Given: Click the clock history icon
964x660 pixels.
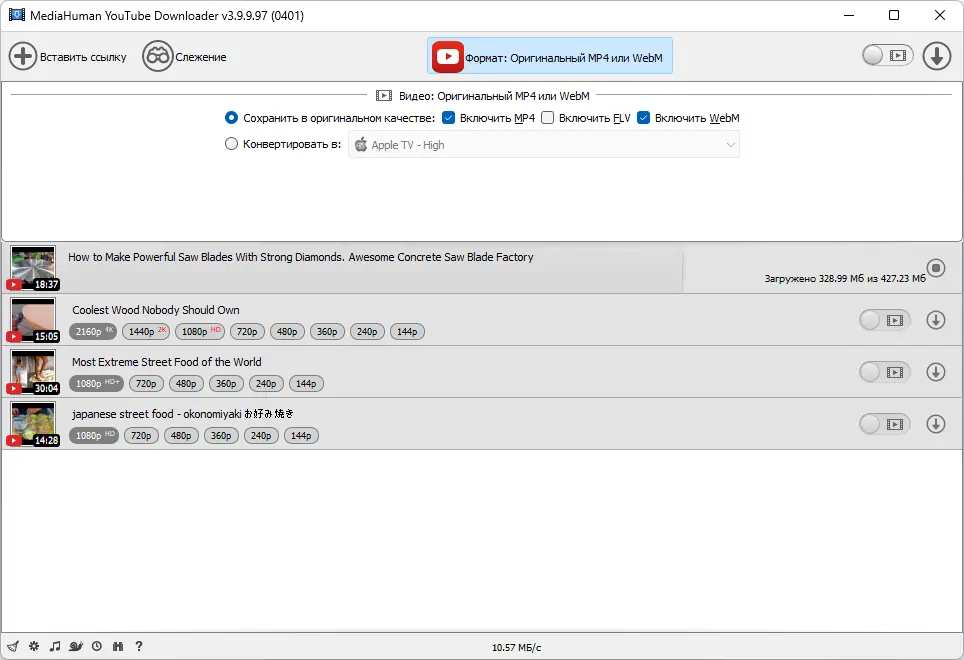Looking at the screenshot, I should pyautogui.click(x=97, y=646).
